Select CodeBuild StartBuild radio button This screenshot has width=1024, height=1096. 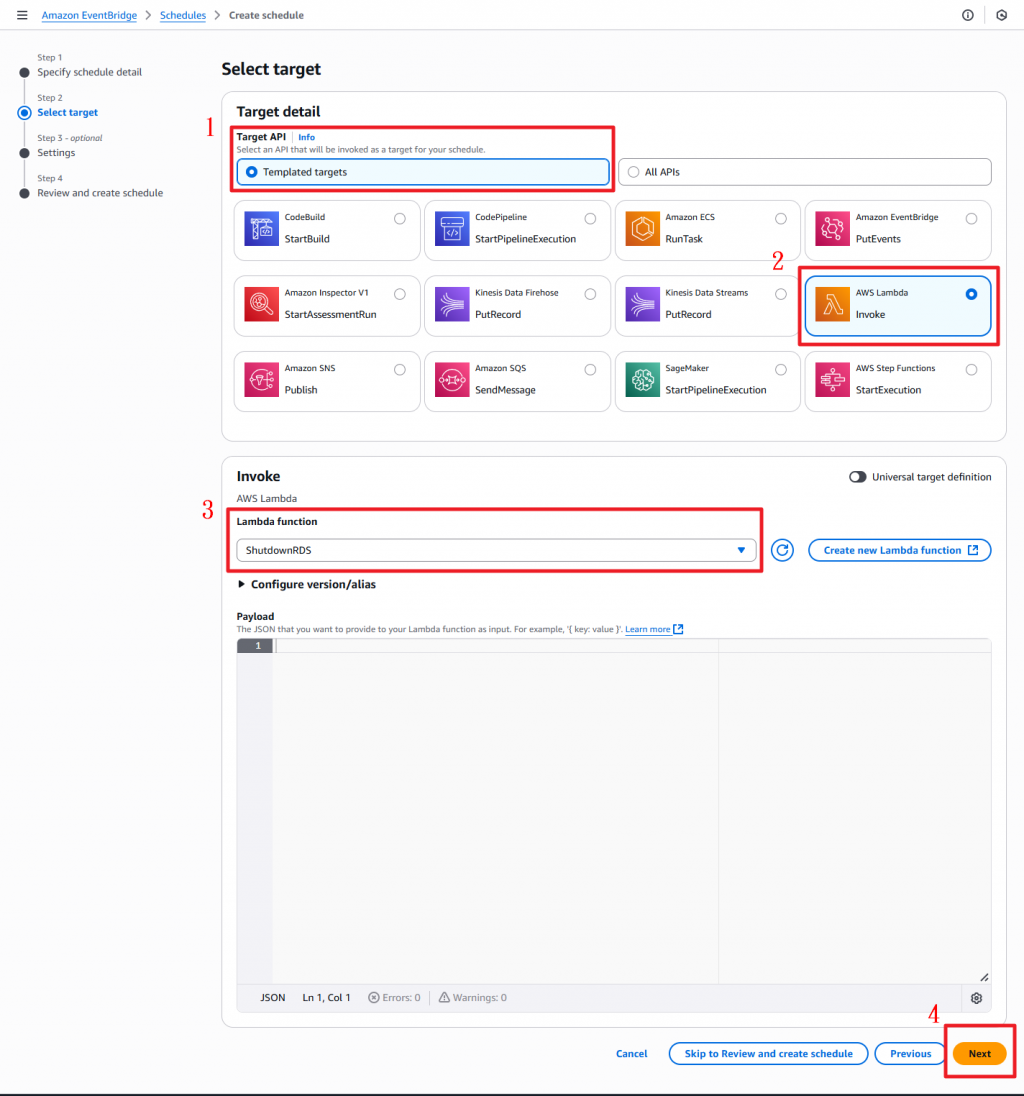[400, 219]
